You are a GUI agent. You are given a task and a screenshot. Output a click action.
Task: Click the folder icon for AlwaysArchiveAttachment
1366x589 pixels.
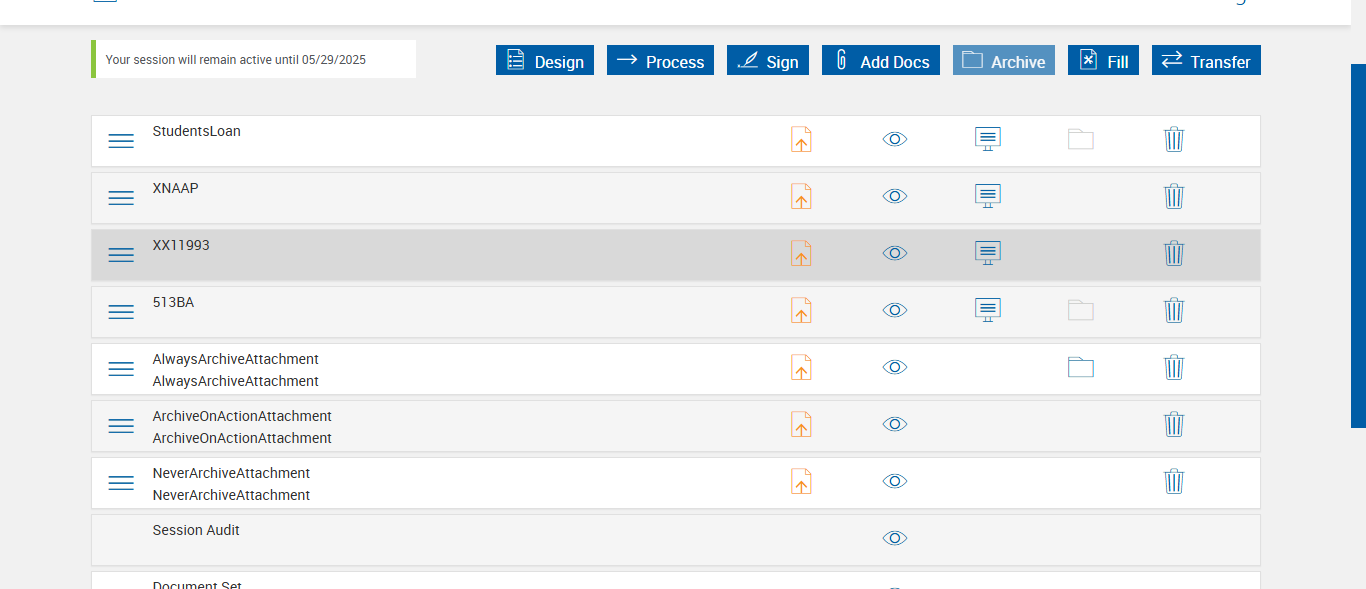(1080, 367)
